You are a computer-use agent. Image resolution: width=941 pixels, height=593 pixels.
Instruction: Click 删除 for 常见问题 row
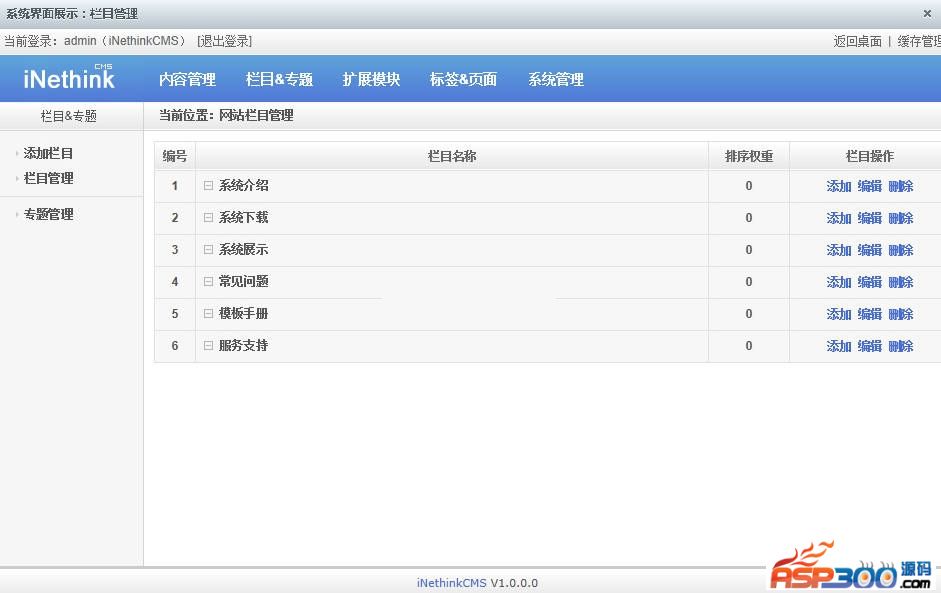pyautogui.click(x=901, y=282)
